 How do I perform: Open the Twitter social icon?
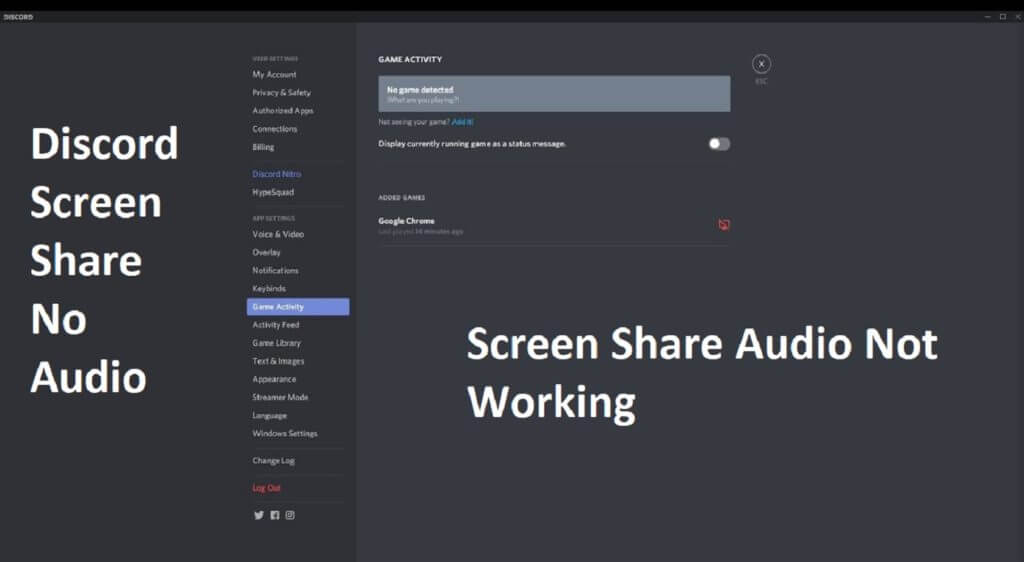259,515
